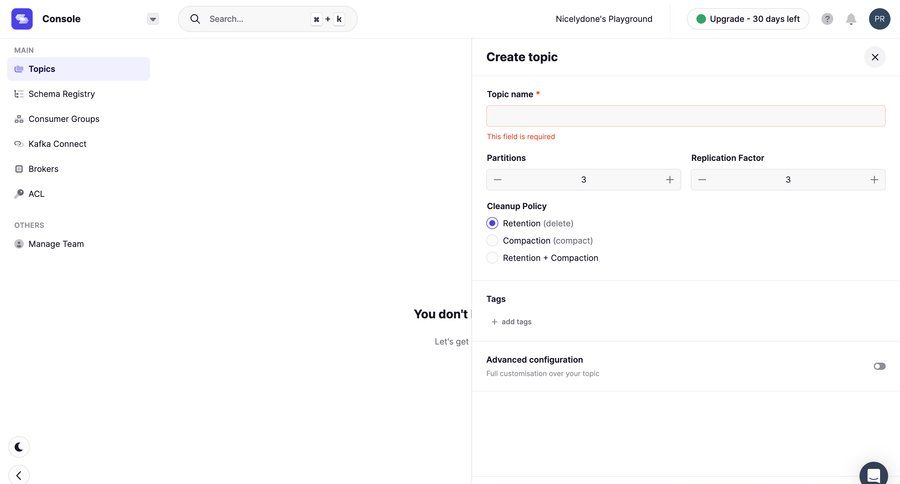Viewport: 900px width, 484px height.
Task: Select Compaction (compact) cleanup policy
Action: click(492, 241)
